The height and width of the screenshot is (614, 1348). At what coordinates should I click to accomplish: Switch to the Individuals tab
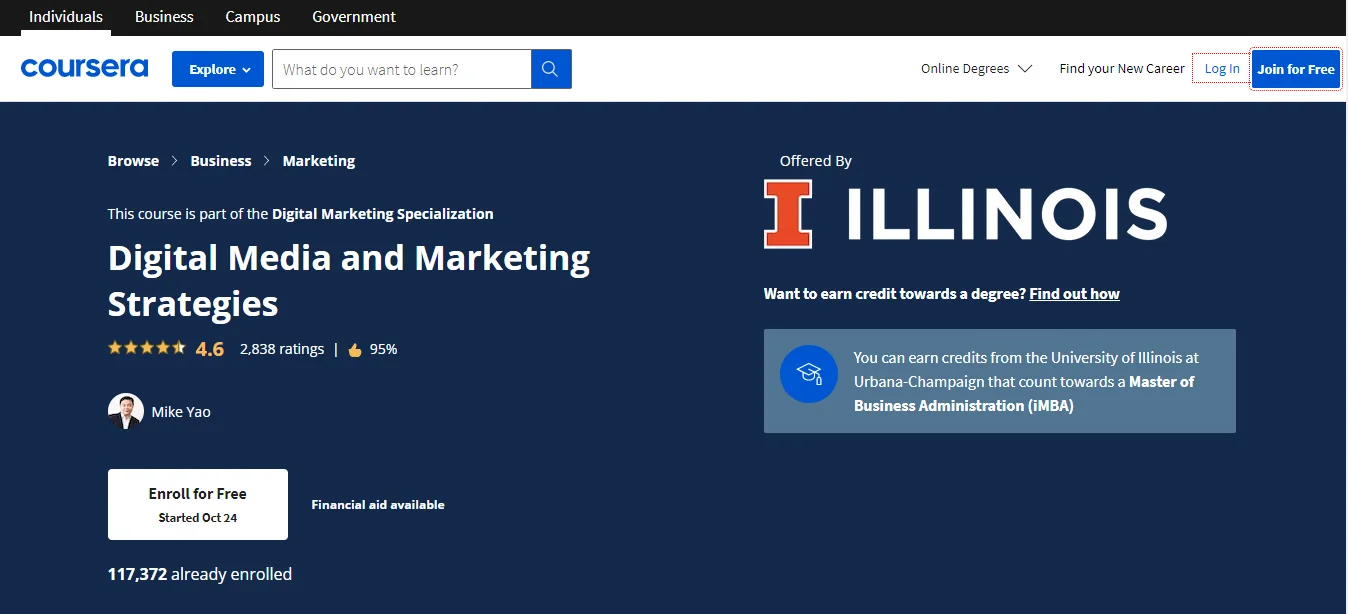click(66, 17)
